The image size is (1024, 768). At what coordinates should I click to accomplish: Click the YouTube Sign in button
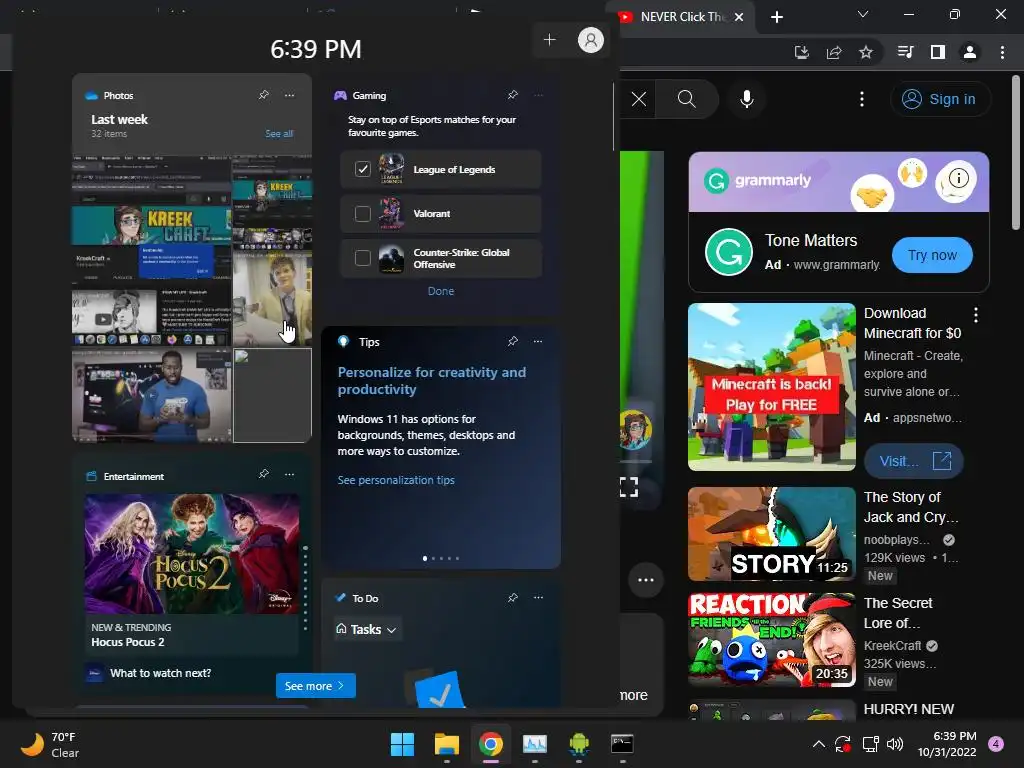pyautogui.click(x=940, y=99)
